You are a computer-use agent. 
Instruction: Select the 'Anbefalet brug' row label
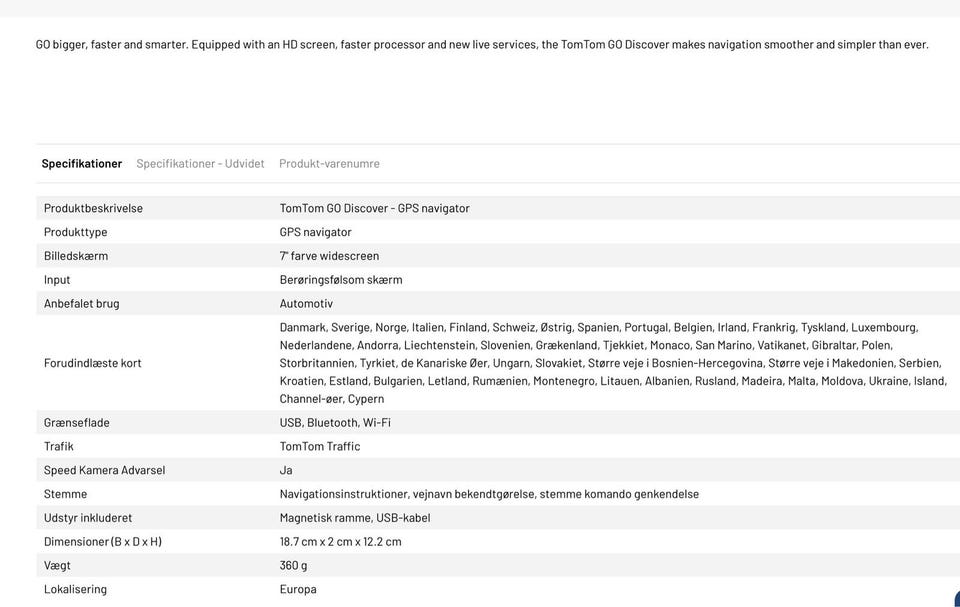[81, 304]
